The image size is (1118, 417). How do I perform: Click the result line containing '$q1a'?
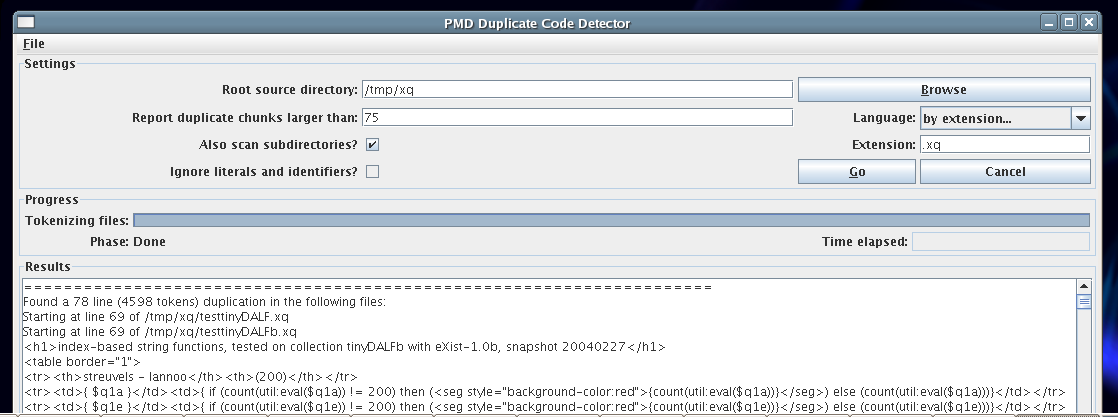(x=544, y=392)
